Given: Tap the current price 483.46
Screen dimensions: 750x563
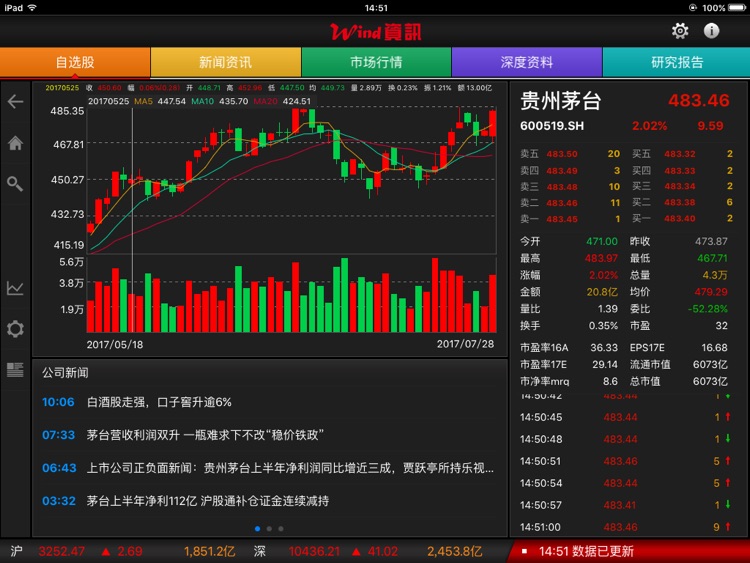Looking at the screenshot, I should coord(698,100).
